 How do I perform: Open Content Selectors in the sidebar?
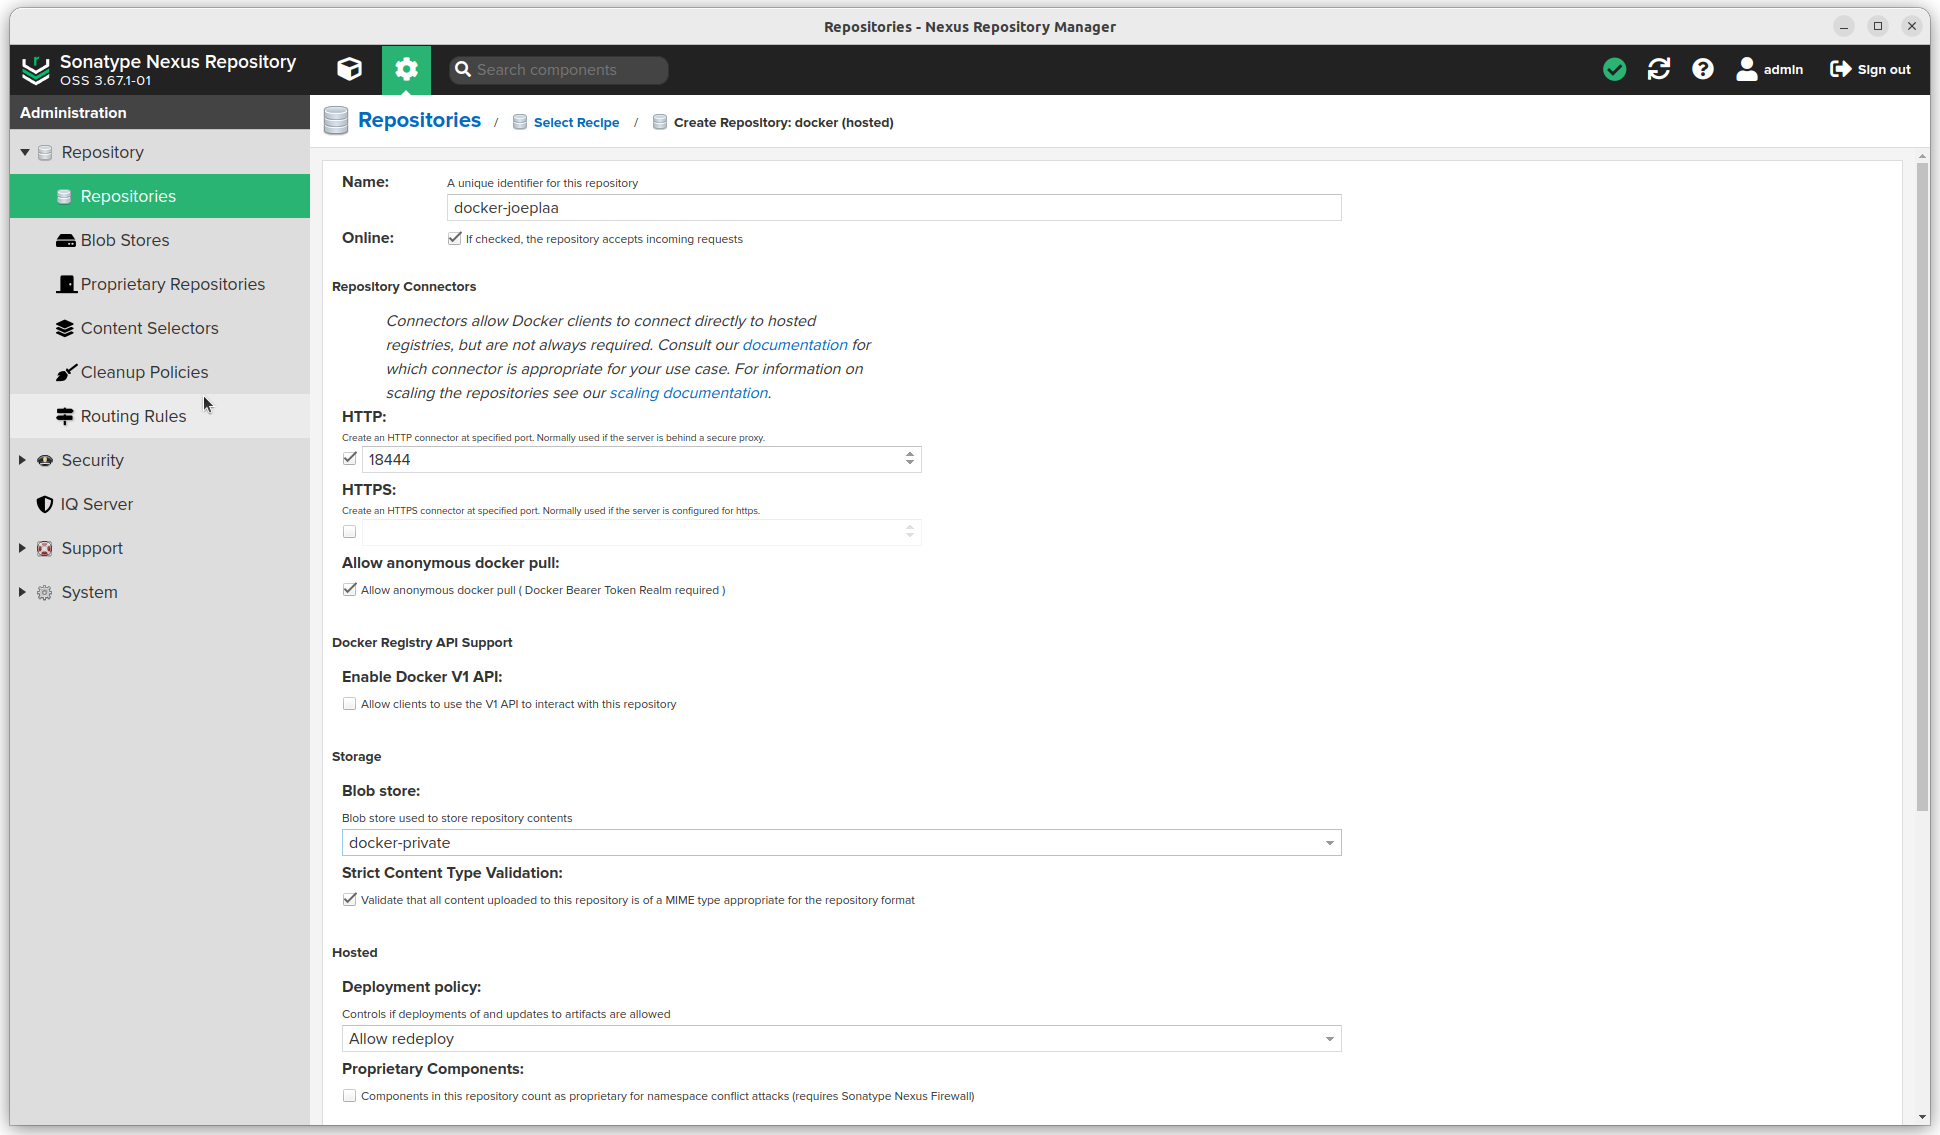[x=160, y=328]
